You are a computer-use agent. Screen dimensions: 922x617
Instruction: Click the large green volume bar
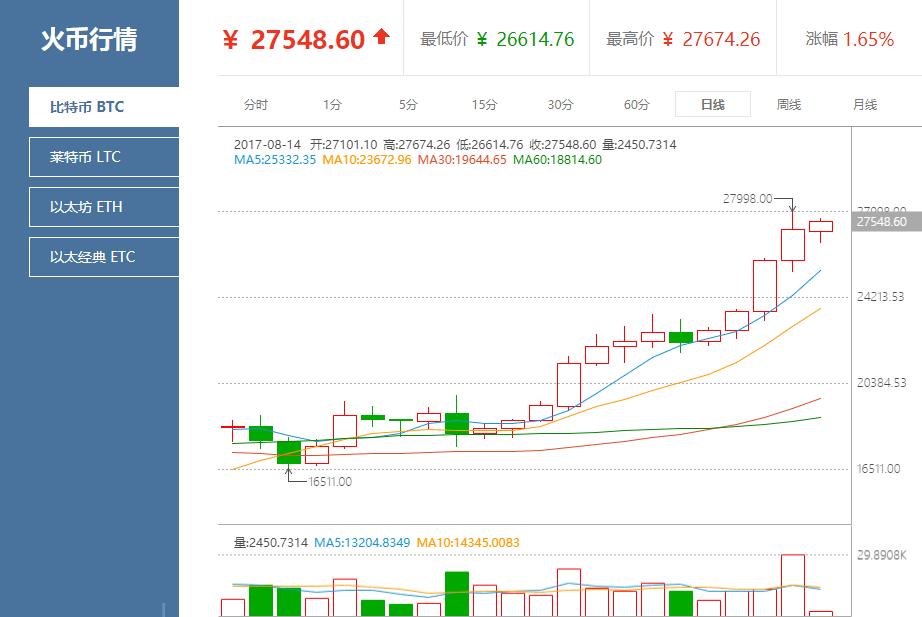click(457, 593)
